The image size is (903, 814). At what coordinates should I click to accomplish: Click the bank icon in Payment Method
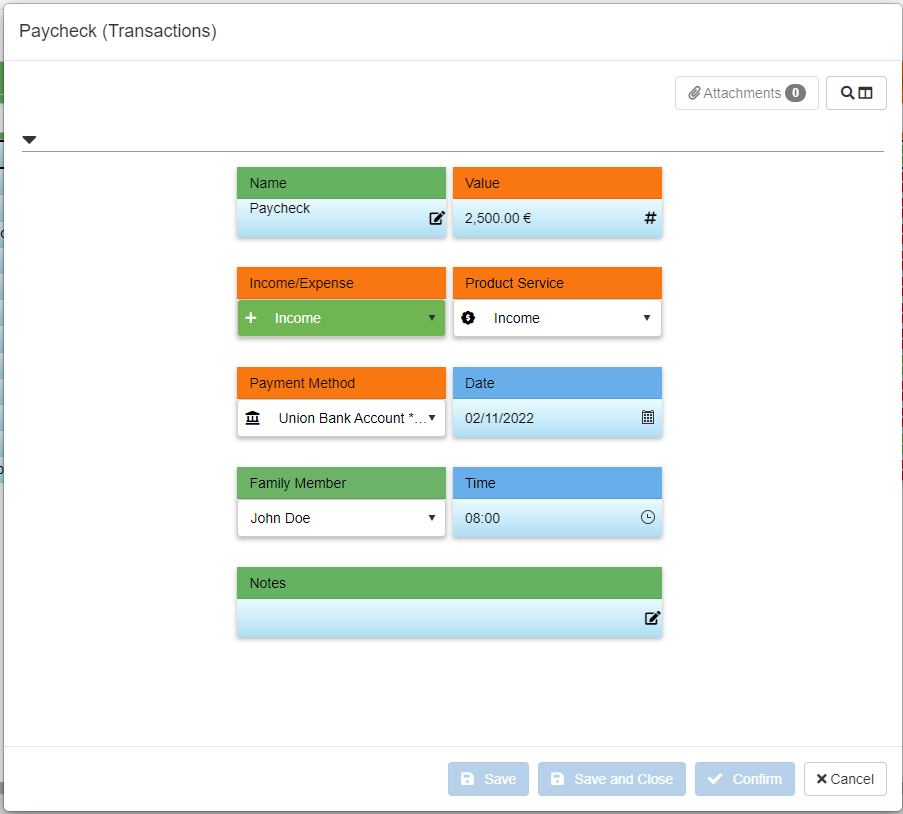pyautogui.click(x=253, y=418)
